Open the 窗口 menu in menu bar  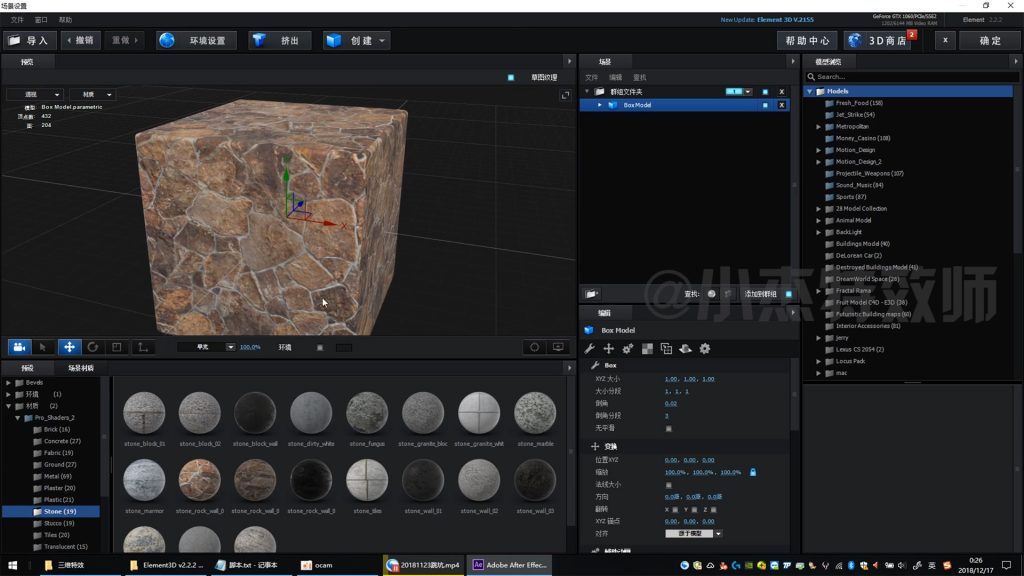[x=40, y=20]
